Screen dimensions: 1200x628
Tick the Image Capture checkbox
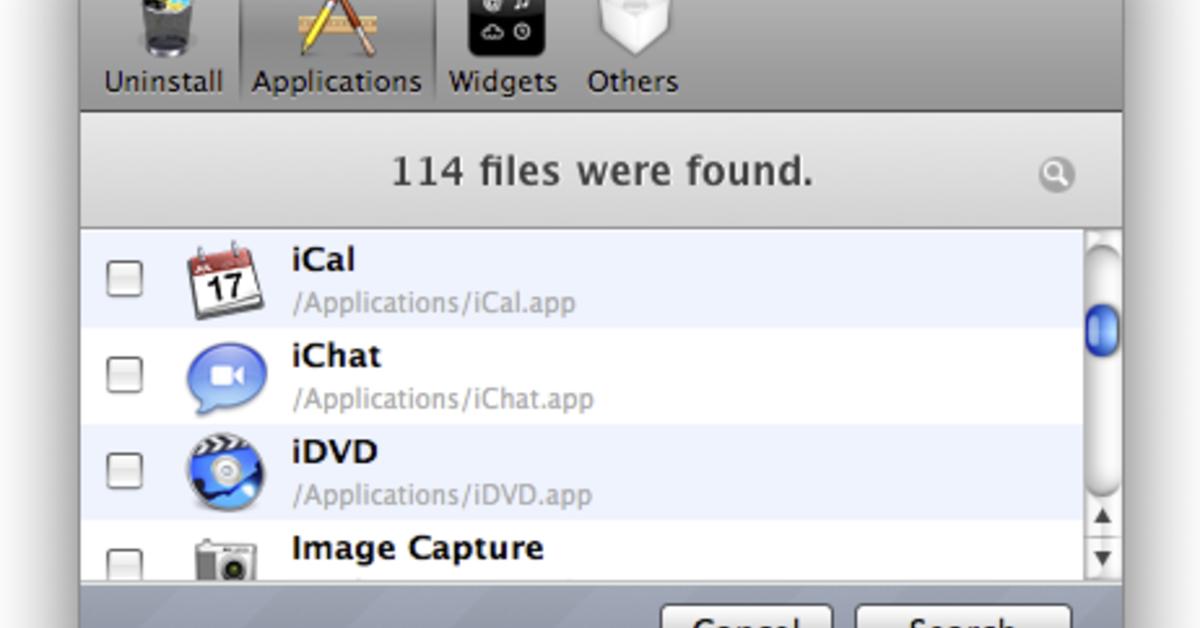click(x=125, y=563)
